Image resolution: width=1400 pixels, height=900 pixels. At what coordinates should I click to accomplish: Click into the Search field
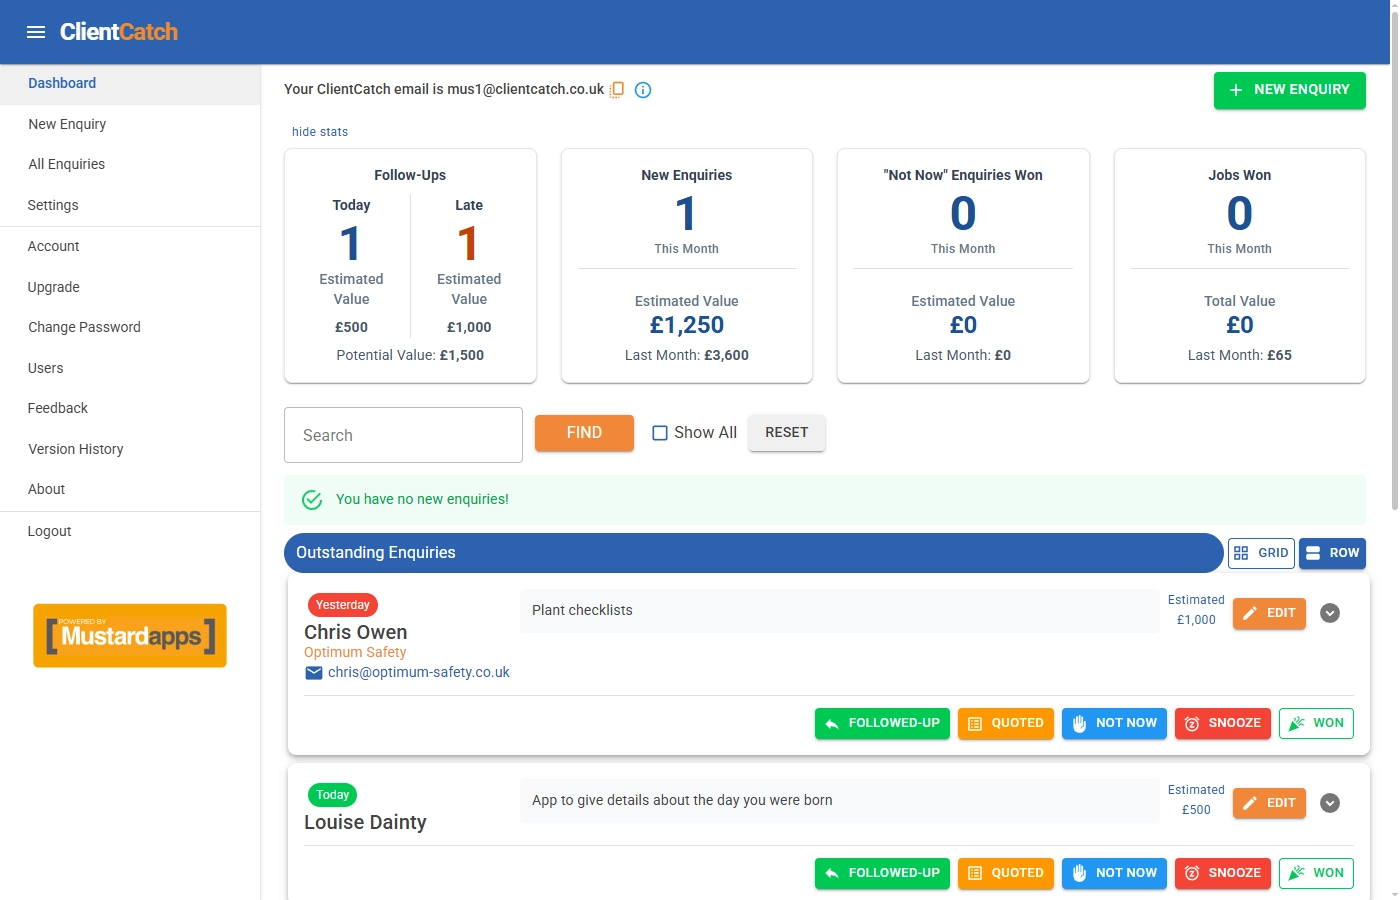403,435
